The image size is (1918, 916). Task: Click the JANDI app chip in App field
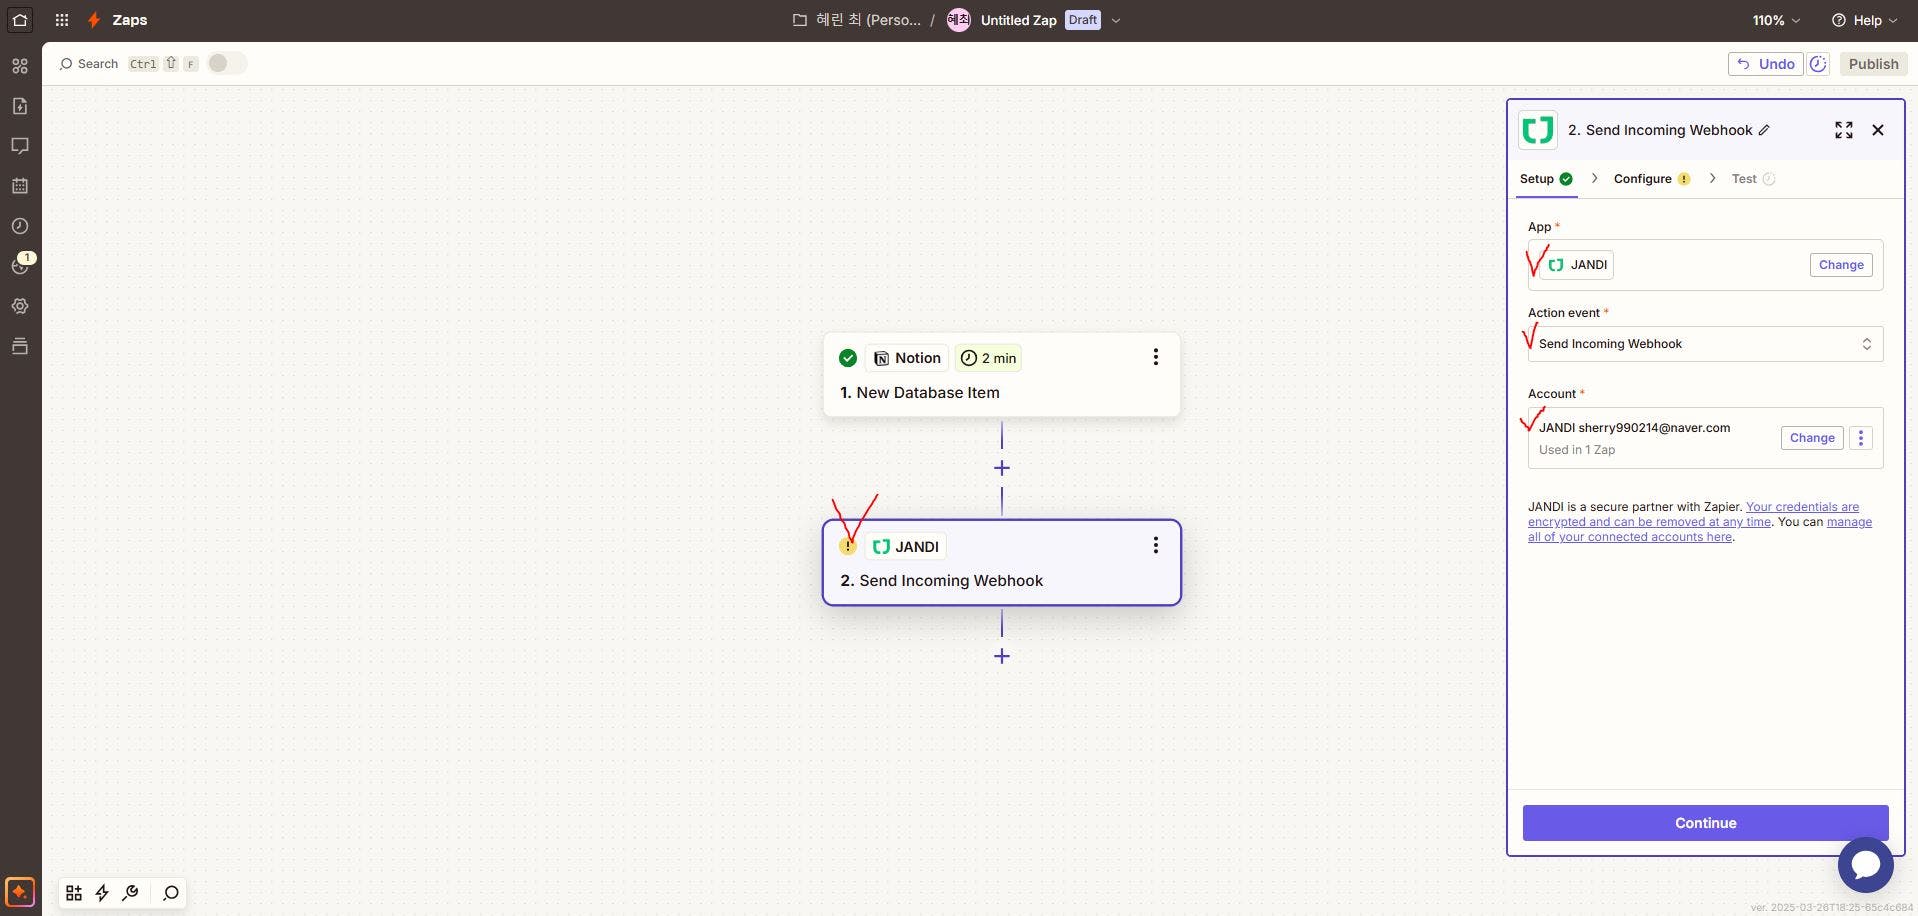1576,265
